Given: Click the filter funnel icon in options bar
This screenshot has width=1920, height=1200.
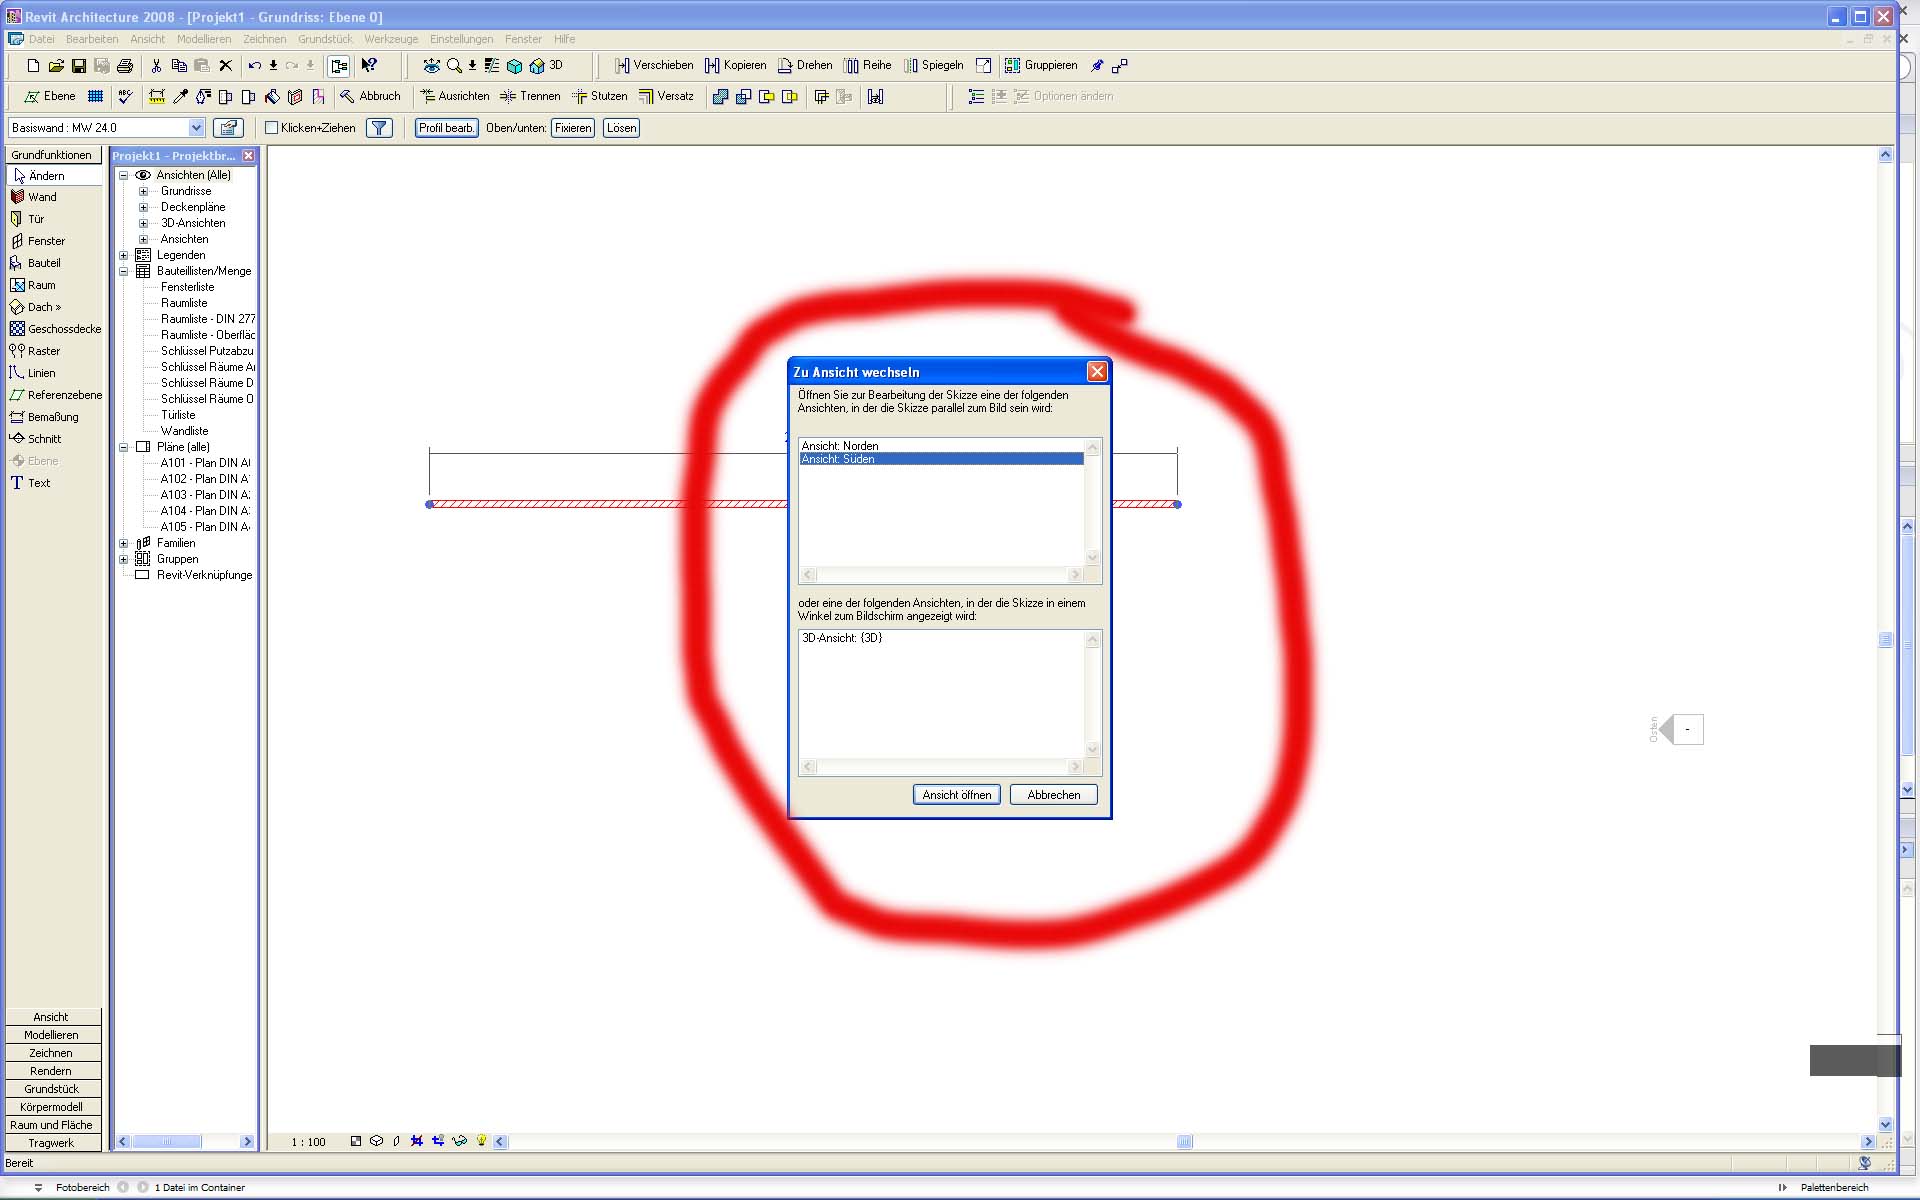Looking at the screenshot, I should [x=380, y=128].
